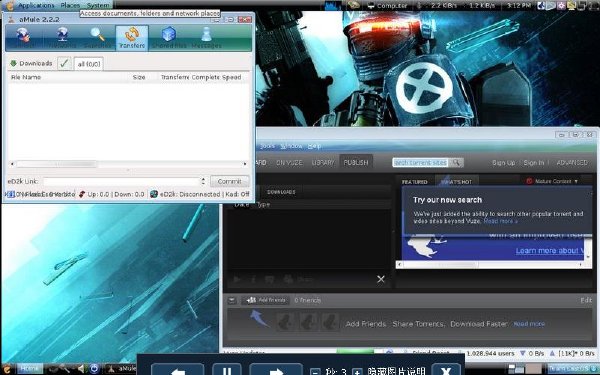Select the Transfers toolbar icon
Image resolution: width=600 pixels, height=375 pixels.
(132, 38)
